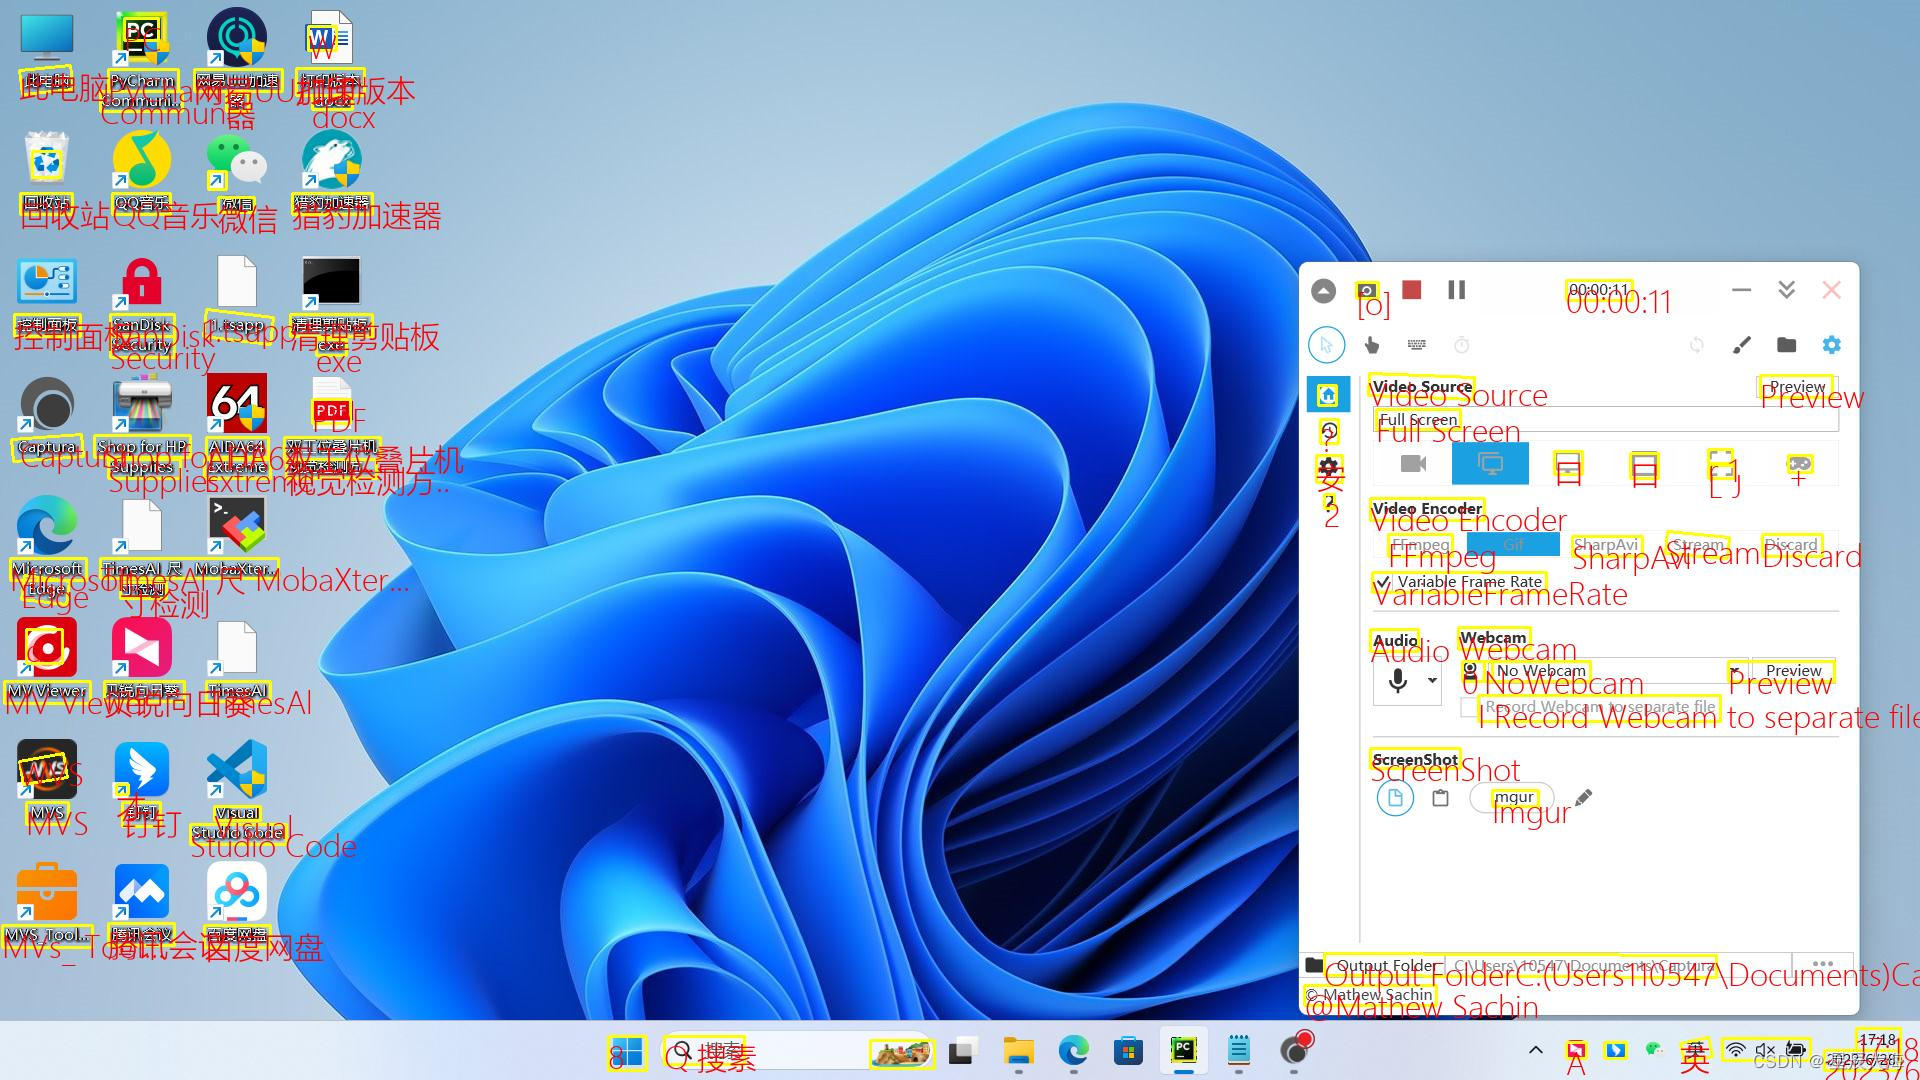Click the Output Folder black folder icon
This screenshot has height=1080, width=1920.
pyautogui.click(x=1314, y=965)
